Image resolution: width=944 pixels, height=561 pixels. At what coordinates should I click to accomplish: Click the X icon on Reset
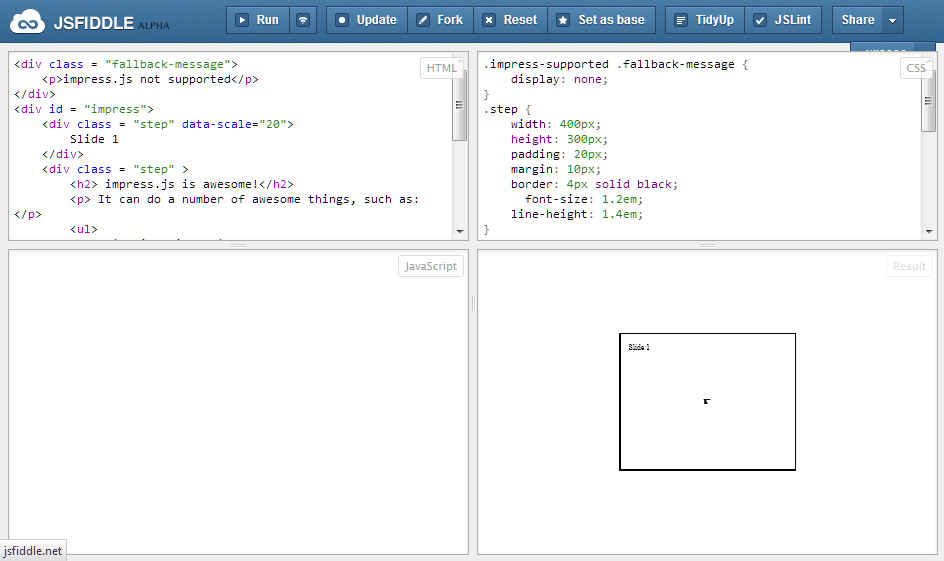point(489,20)
